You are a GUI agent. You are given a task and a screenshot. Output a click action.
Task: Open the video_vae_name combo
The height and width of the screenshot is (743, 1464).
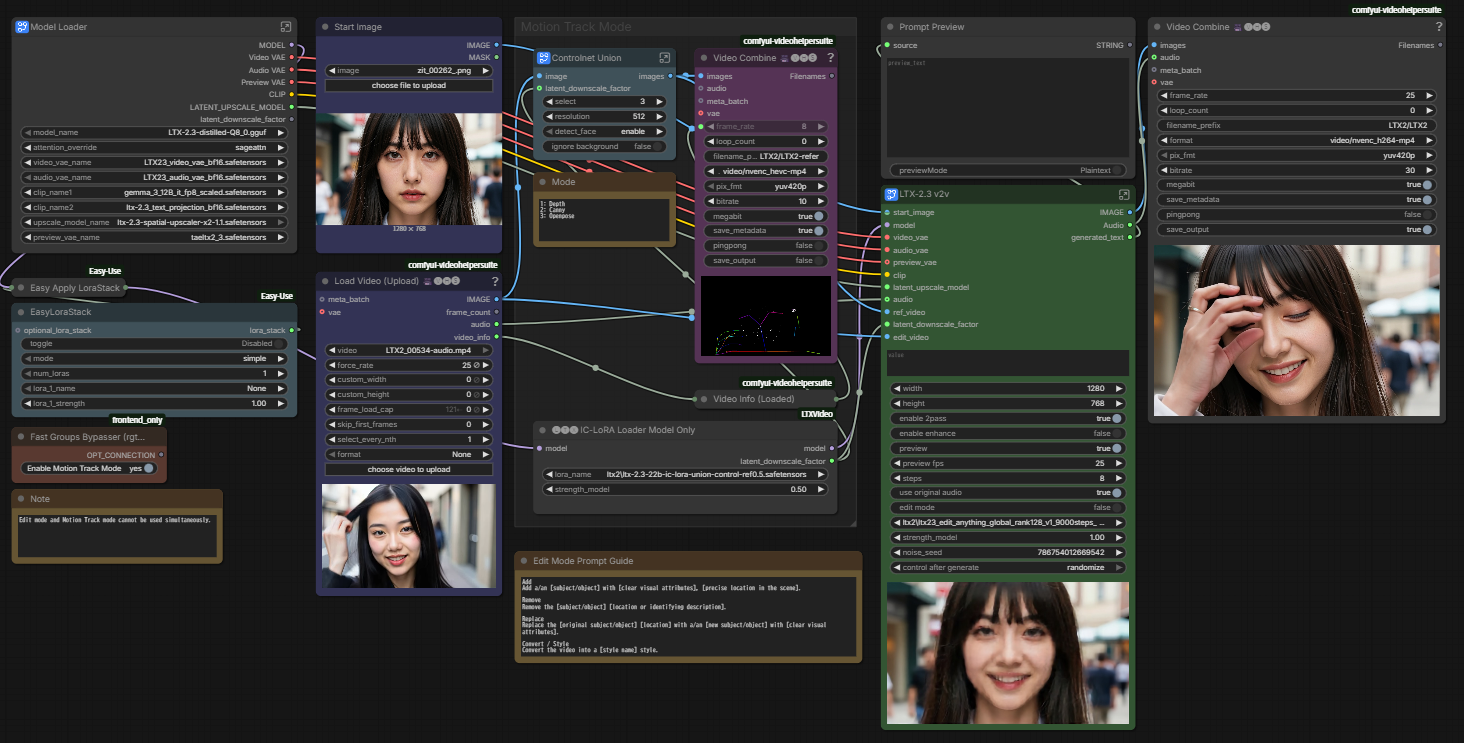(x=154, y=162)
